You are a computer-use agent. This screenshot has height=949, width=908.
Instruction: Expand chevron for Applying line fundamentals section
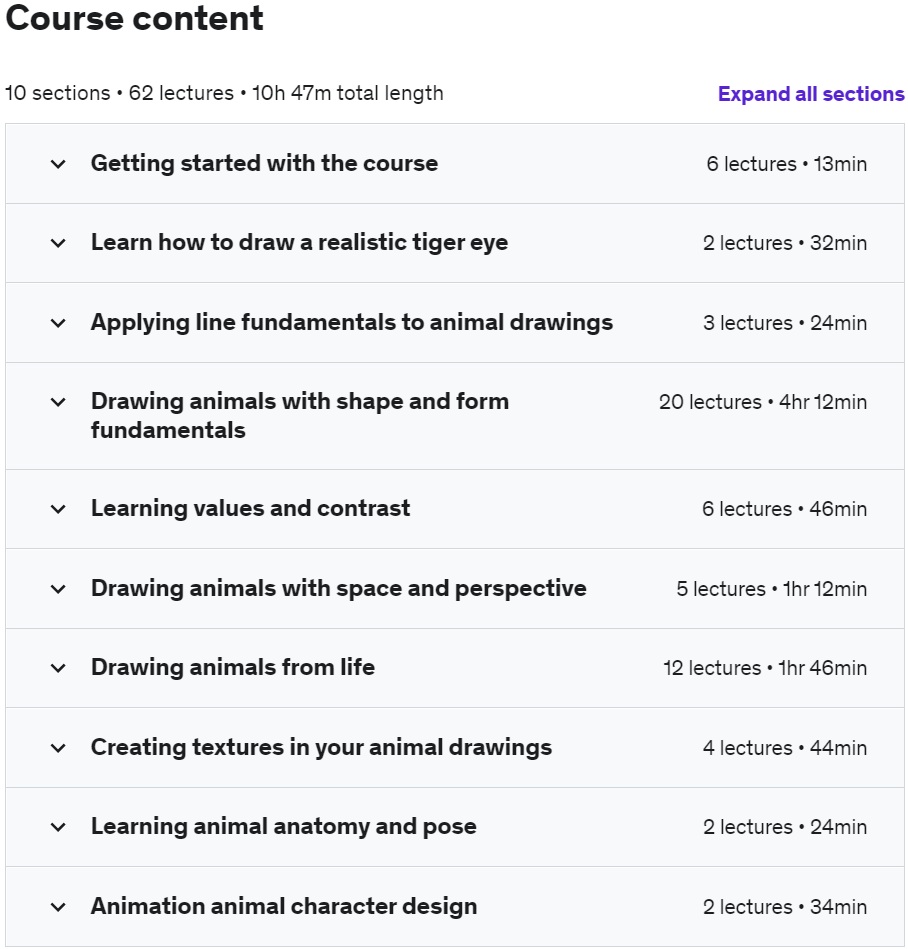58,323
